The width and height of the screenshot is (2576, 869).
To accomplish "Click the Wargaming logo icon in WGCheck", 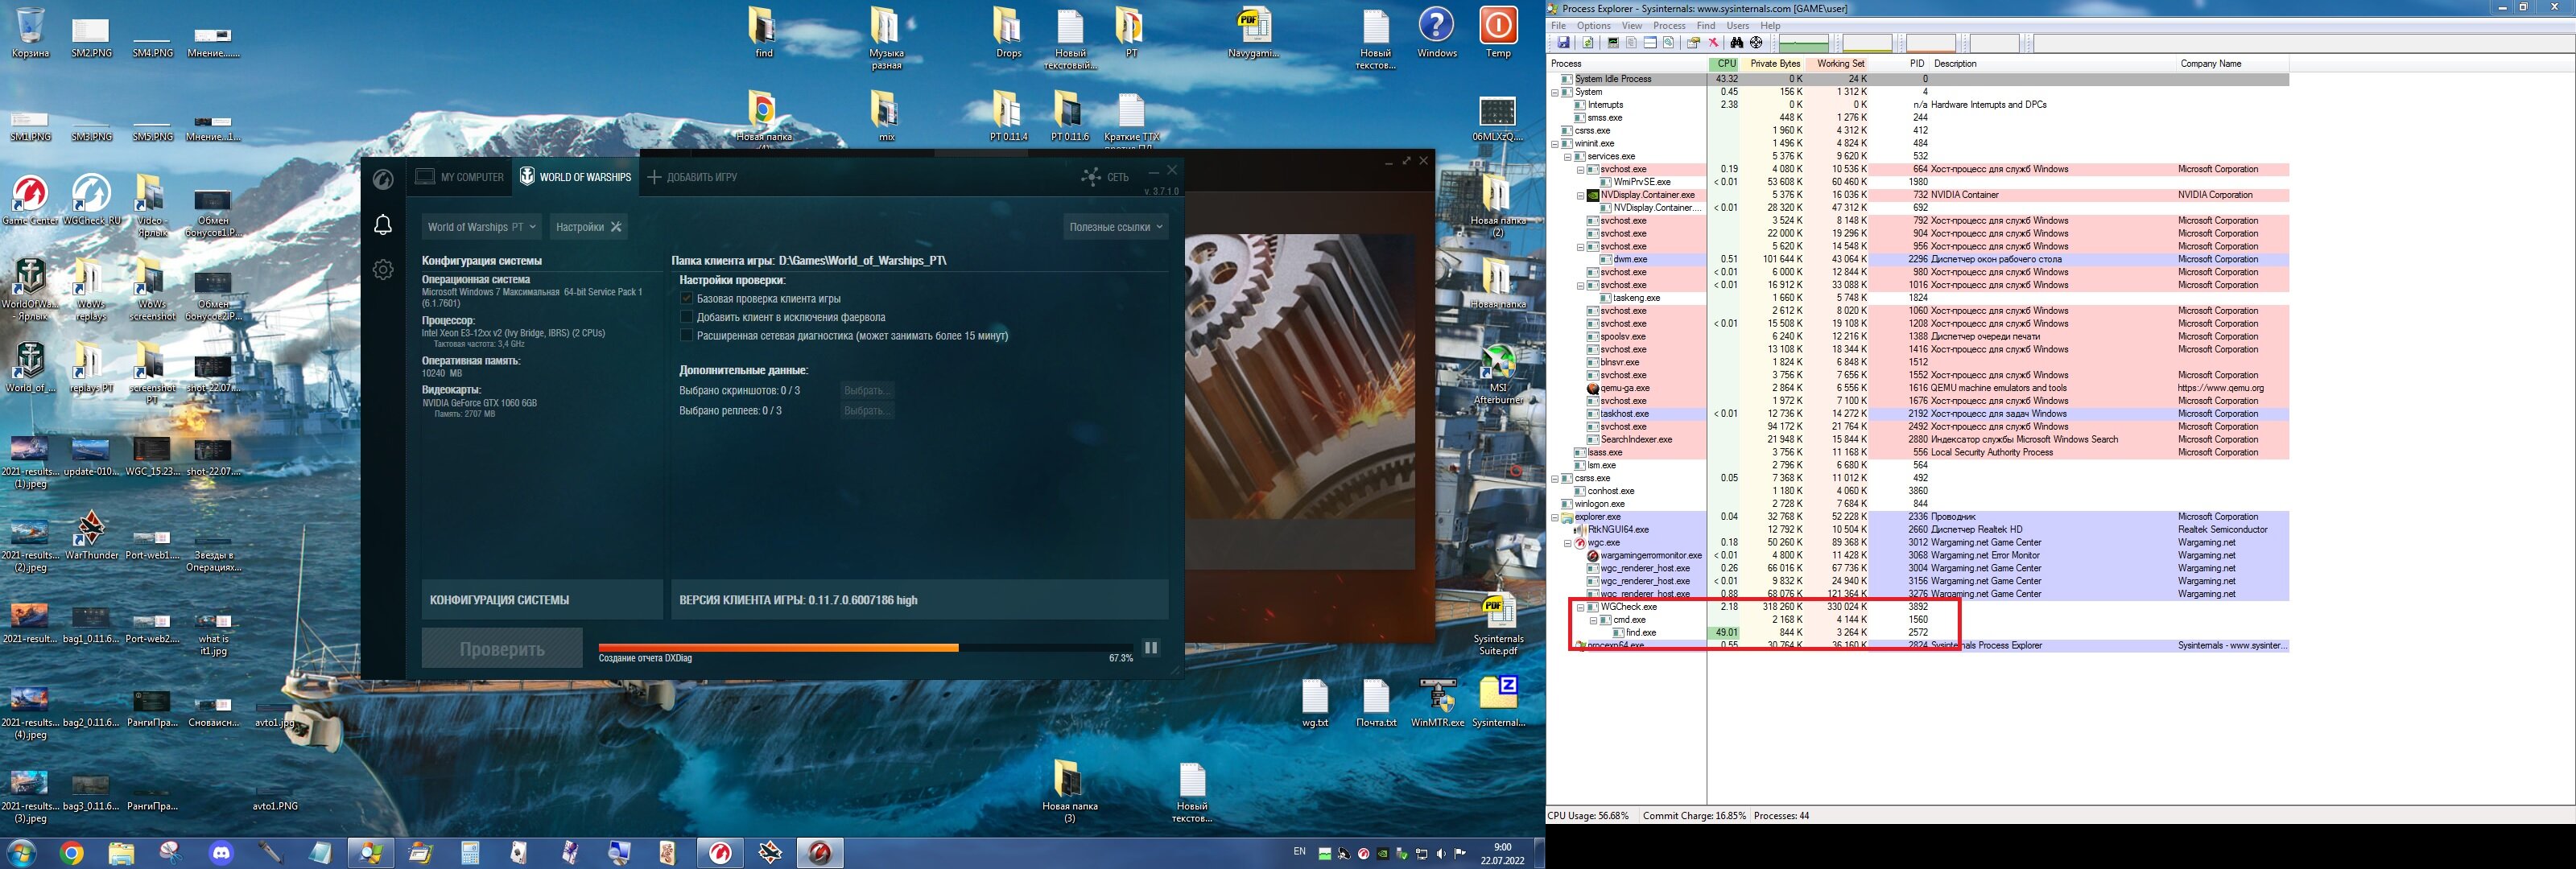I will tap(383, 179).
